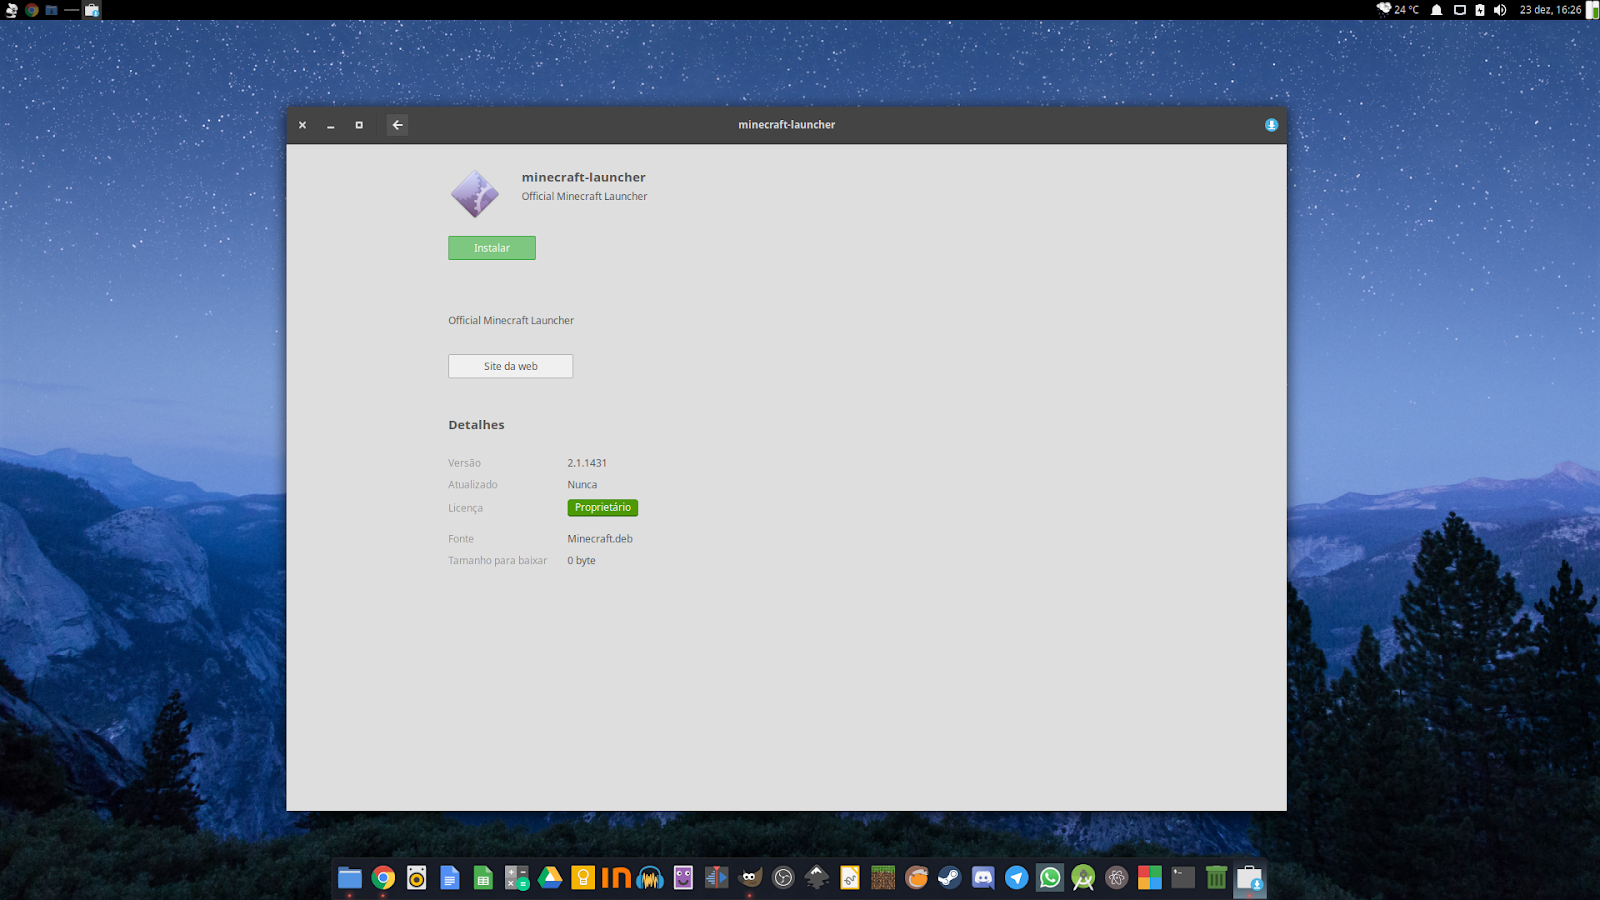Open the clock showing 23 dez, 16:26
Image resolution: width=1600 pixels, height=900 pixels.
pos(1551,10)
